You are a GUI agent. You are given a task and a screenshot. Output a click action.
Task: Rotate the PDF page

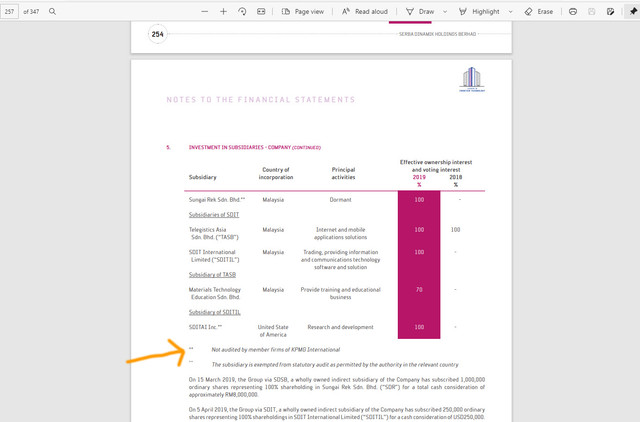point(242,11)
